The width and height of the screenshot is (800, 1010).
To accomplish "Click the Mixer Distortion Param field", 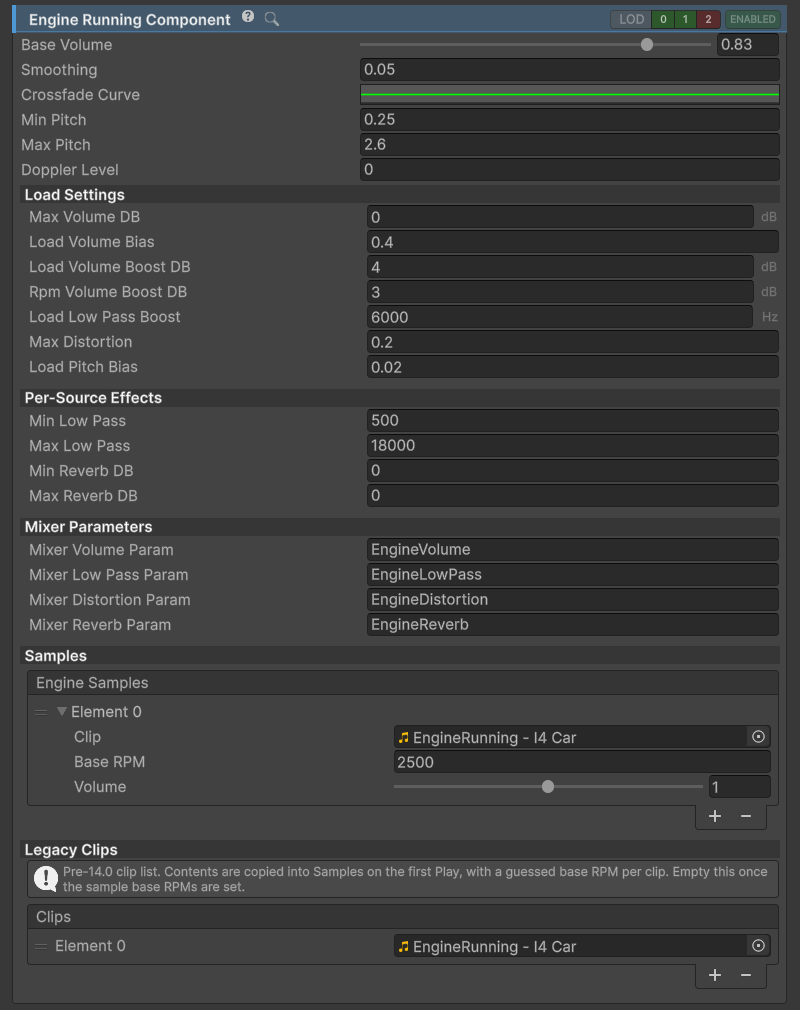I will click(573, 600).
